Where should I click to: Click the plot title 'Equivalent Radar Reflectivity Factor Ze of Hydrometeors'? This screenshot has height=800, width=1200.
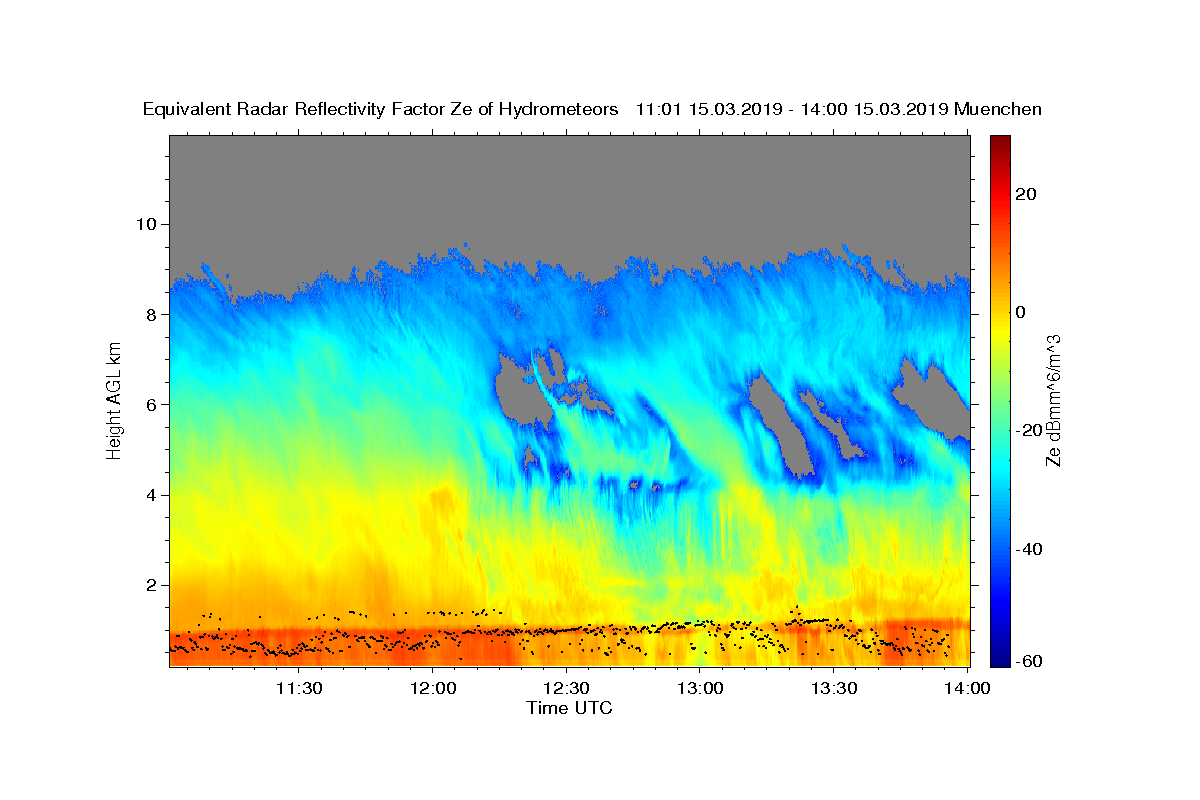(x=381, y=110)
